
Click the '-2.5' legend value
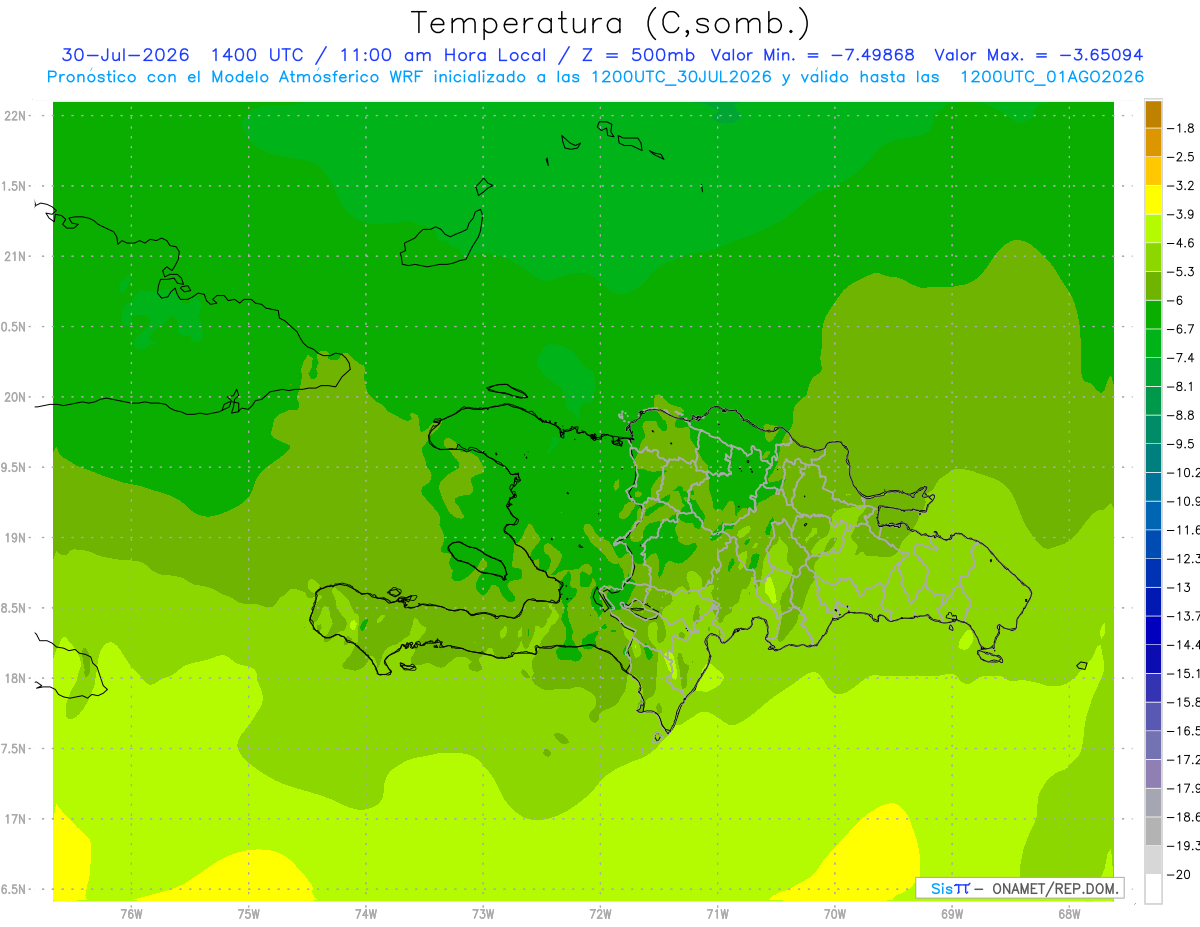coord(1181,157)
